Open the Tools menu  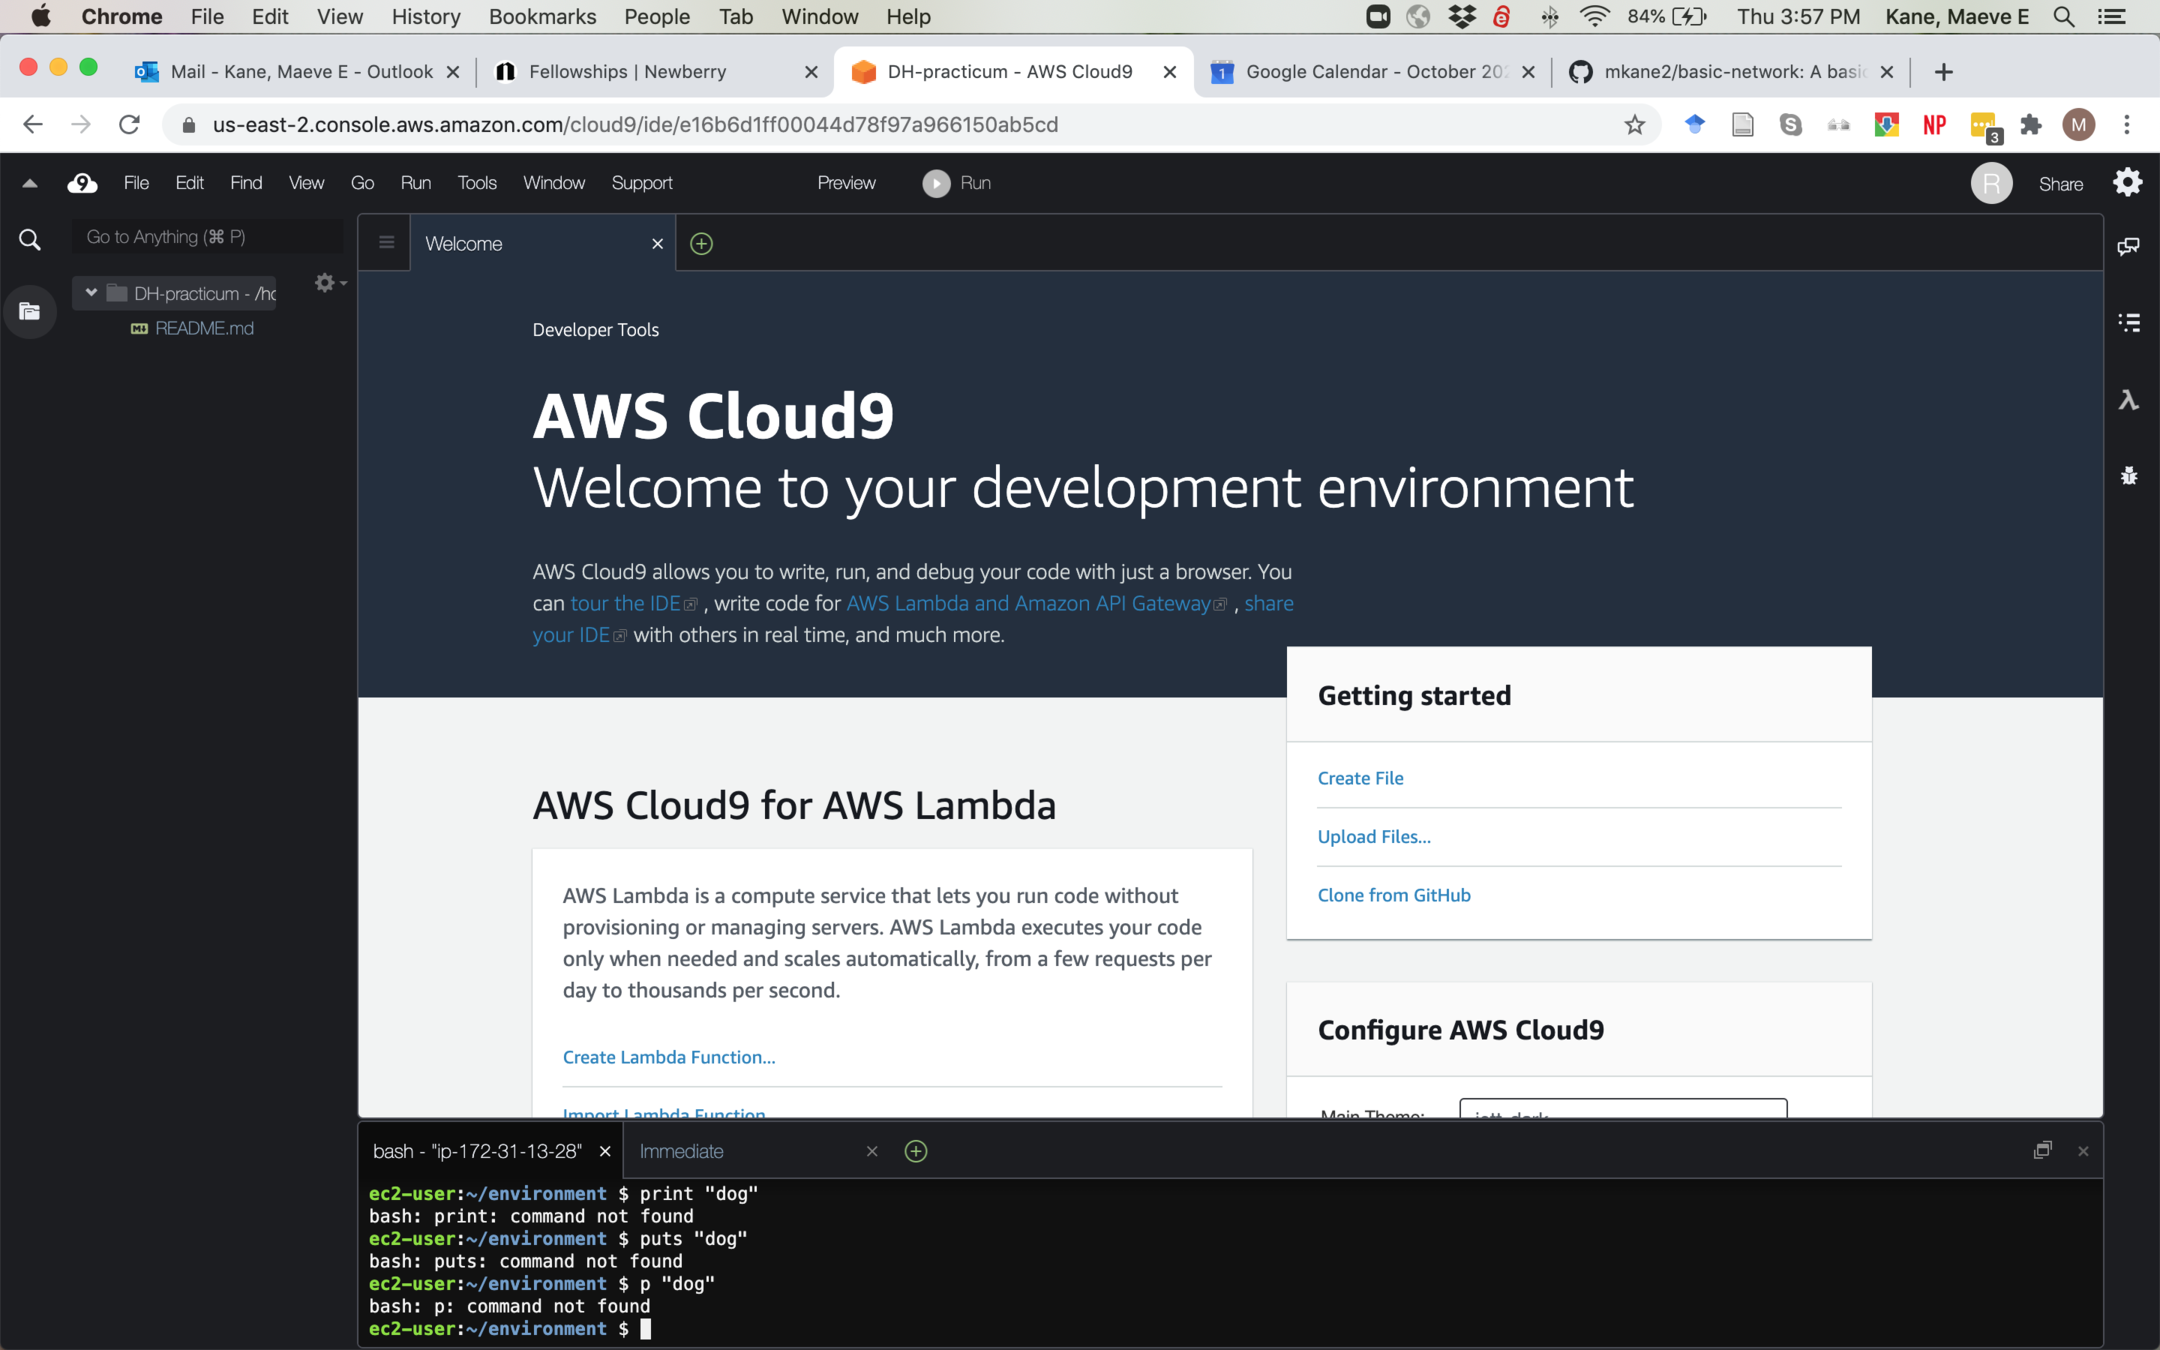coord(476,183)
